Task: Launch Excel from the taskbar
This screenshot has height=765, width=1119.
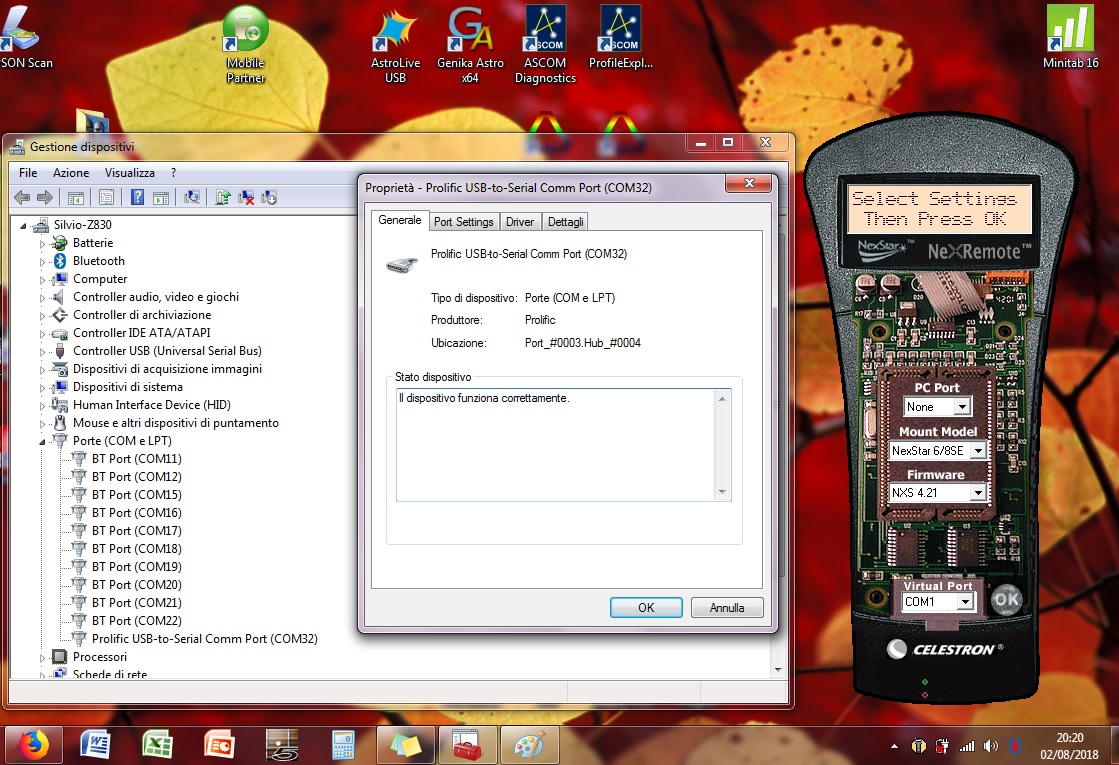Action: pyautogui.click(x=157, y=745)
